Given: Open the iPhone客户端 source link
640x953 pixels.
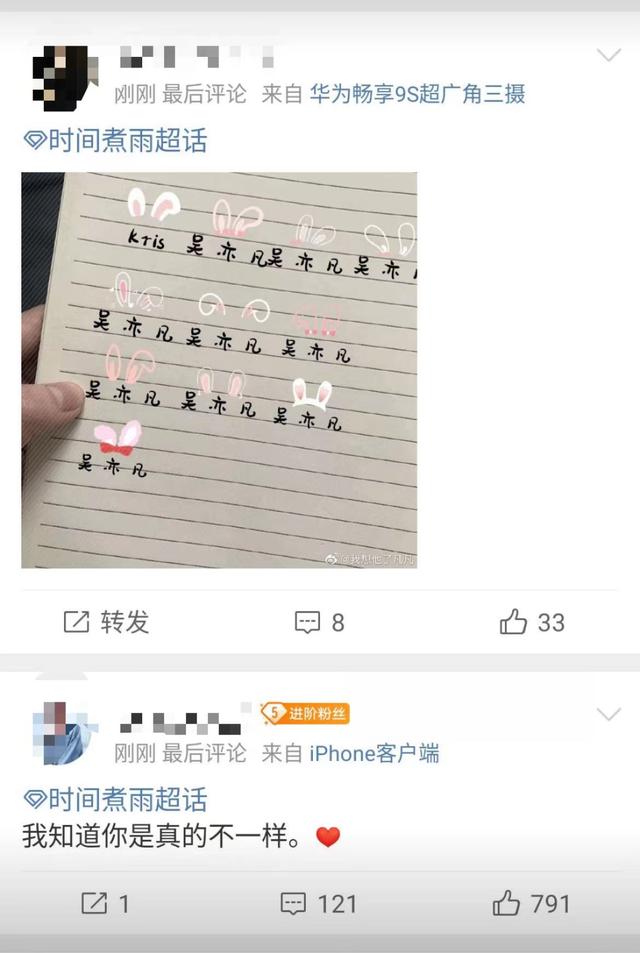Looking at the screenshot, I should pos(374,754).
